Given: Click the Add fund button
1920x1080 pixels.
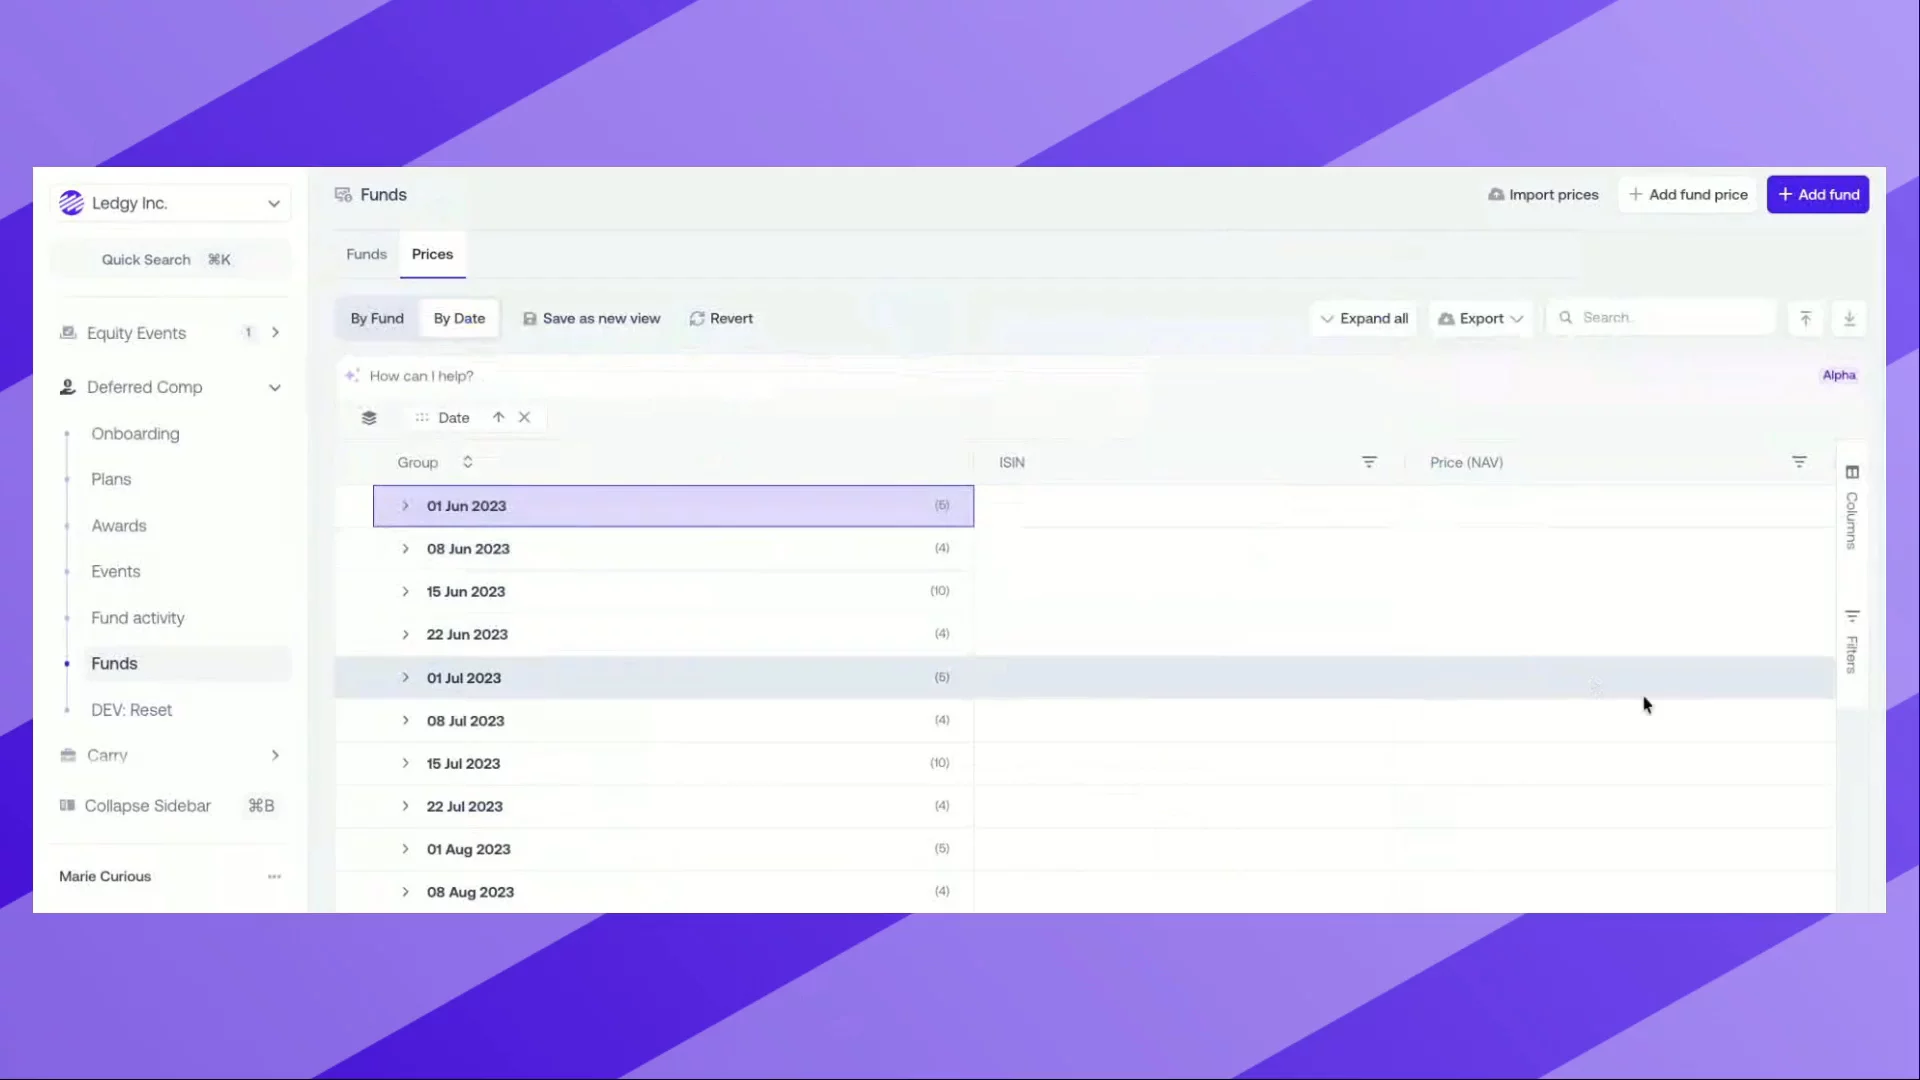Looking at the screenshot, I should tap(1817, 195).
